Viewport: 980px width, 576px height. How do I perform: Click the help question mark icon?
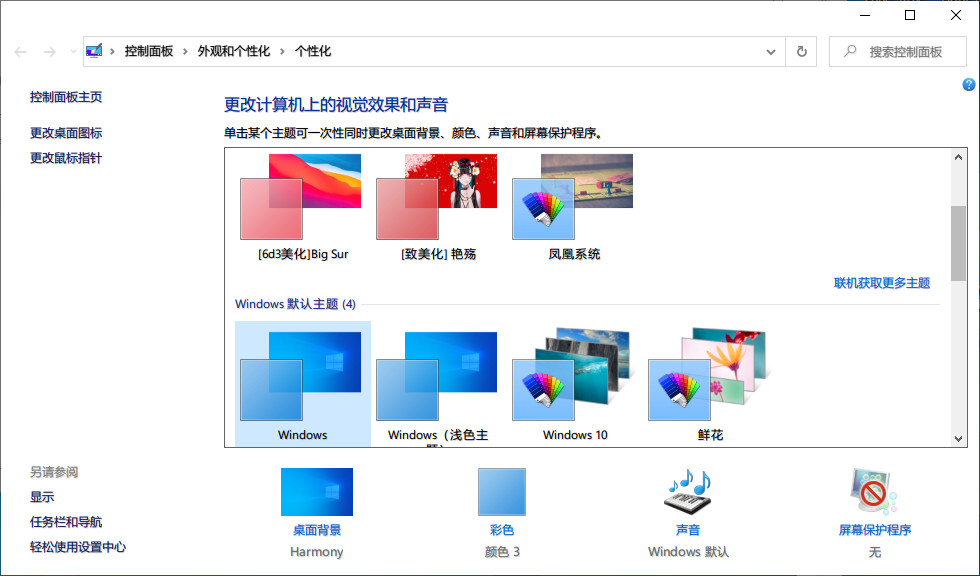(x=969, y=84)
